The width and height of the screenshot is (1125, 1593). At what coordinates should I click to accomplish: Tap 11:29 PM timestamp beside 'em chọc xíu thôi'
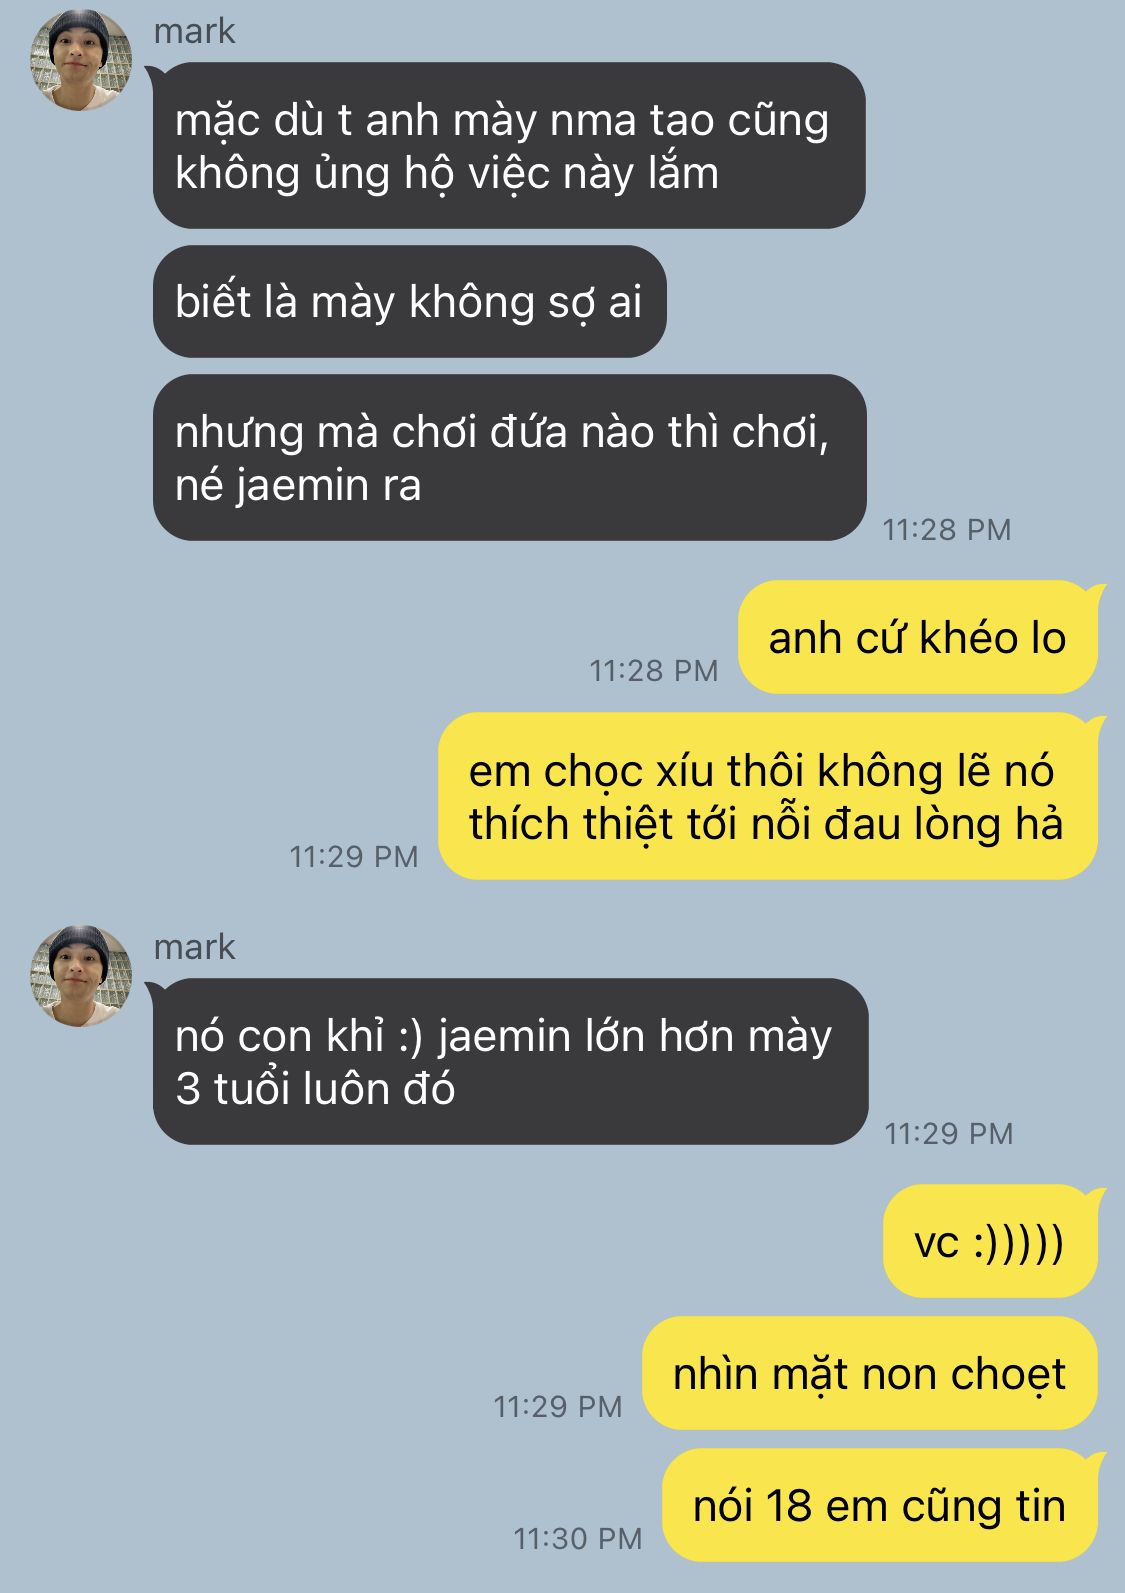[x=353, y=856]
